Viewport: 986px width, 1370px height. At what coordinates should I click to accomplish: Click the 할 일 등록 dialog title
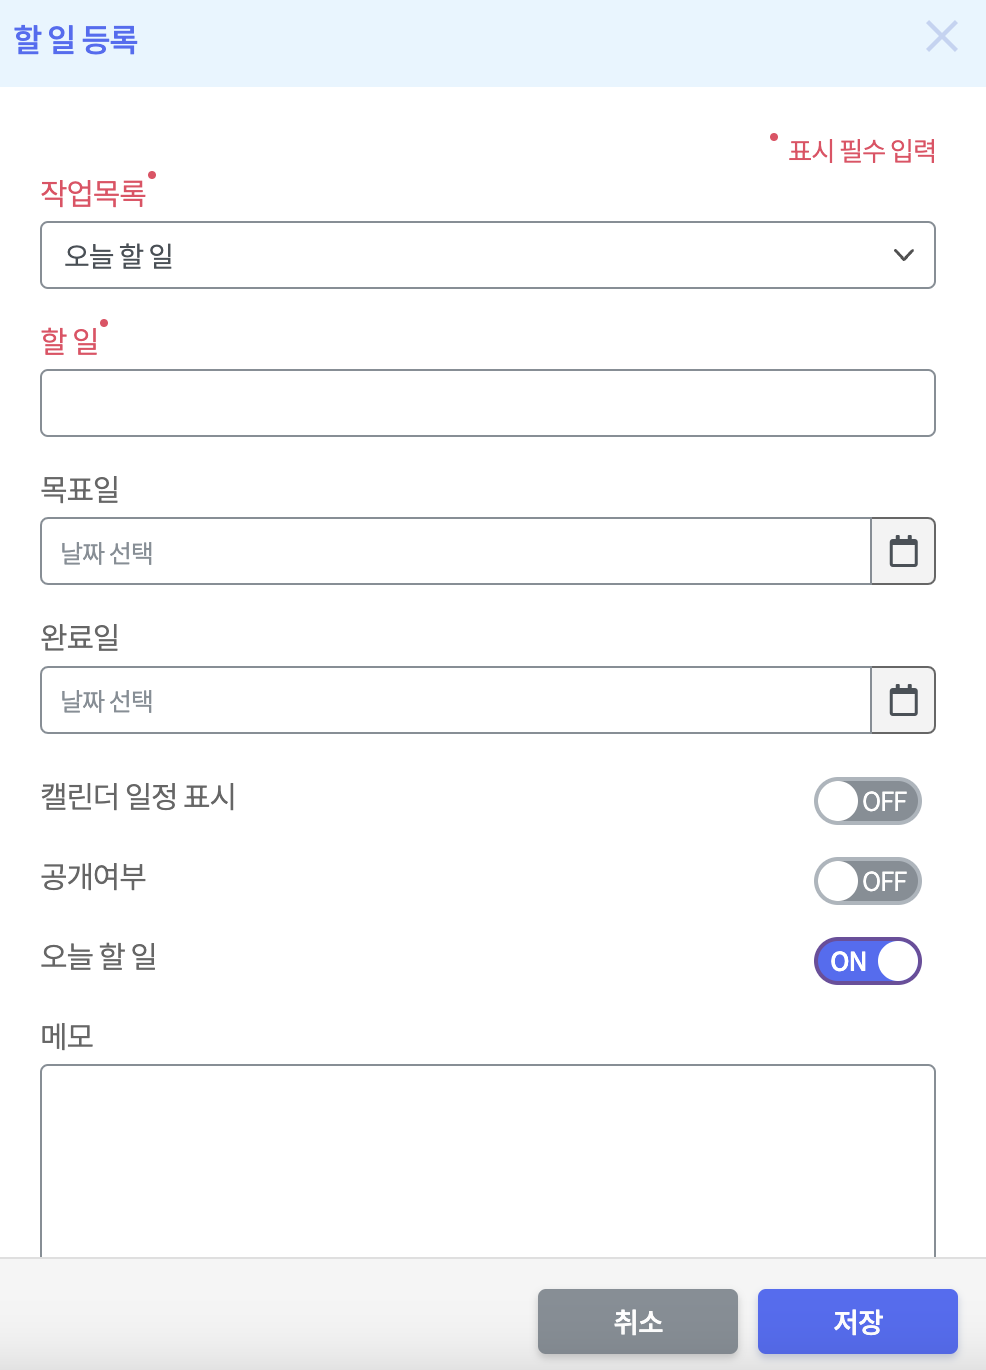(x=76, y=40)
